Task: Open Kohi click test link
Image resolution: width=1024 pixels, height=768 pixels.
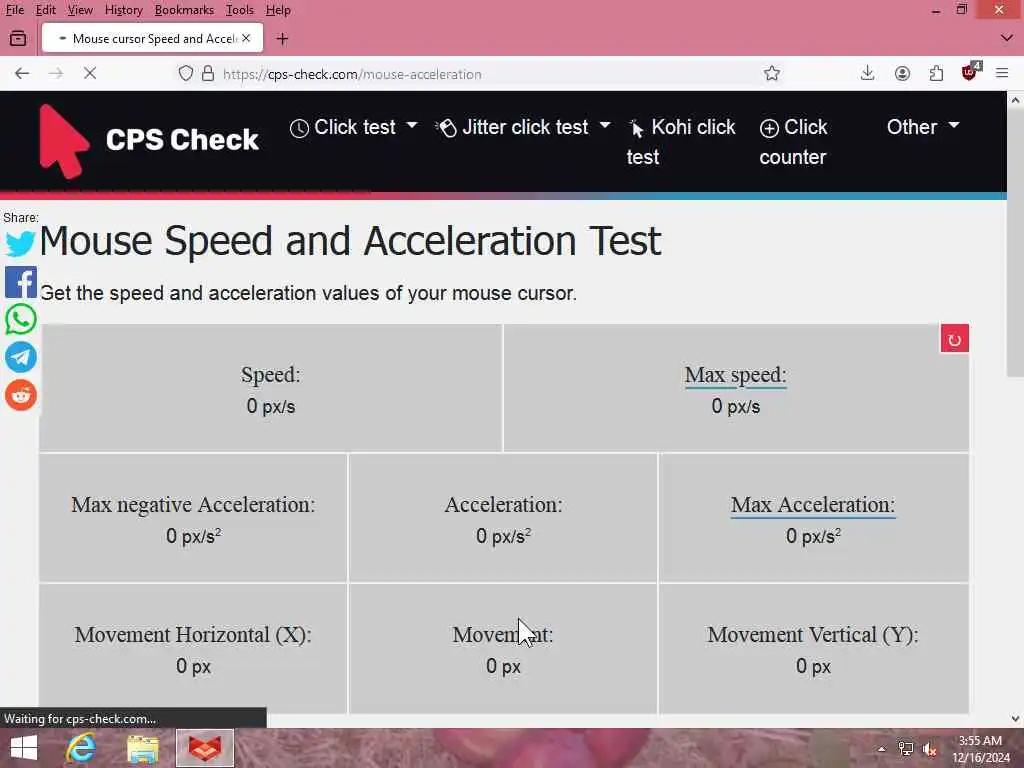Action: point(681,142)
